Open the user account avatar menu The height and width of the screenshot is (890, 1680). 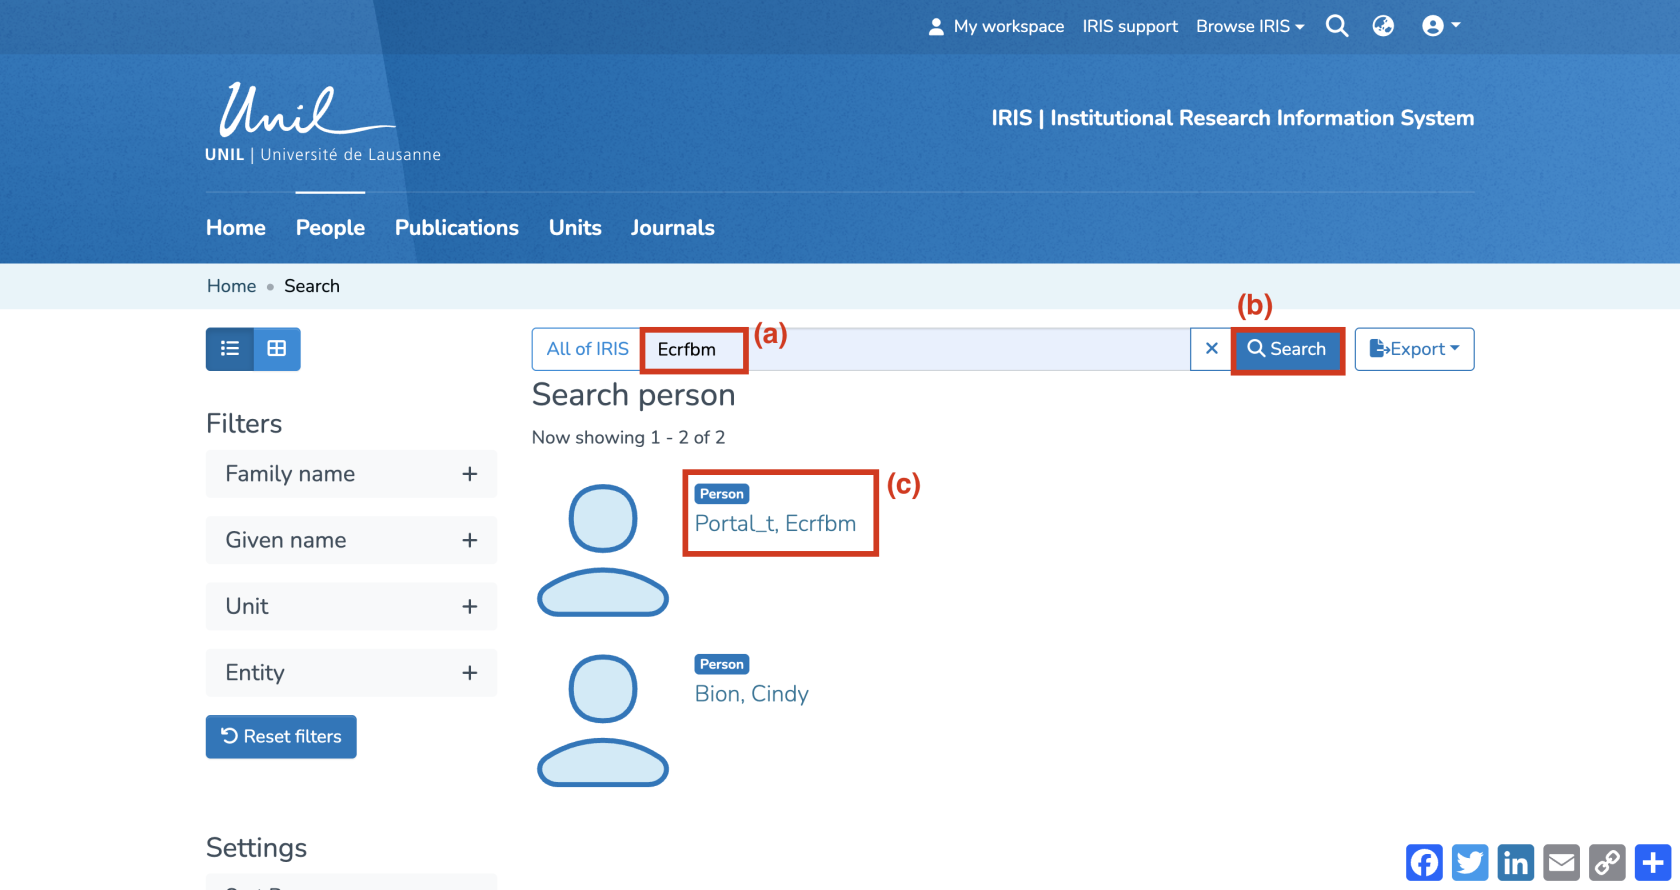[1440, 26]
